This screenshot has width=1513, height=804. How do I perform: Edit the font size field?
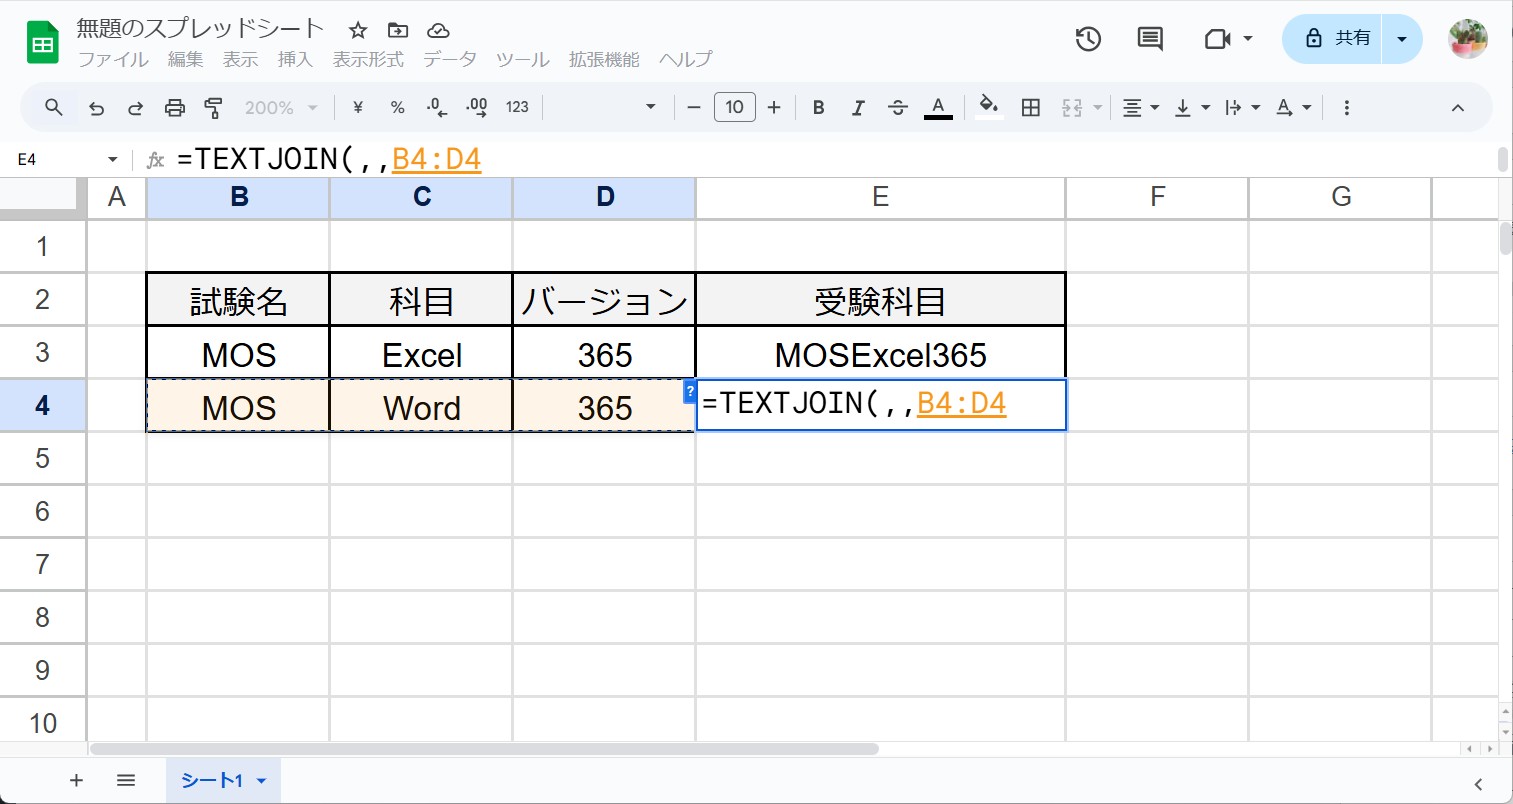click(734, 107)
